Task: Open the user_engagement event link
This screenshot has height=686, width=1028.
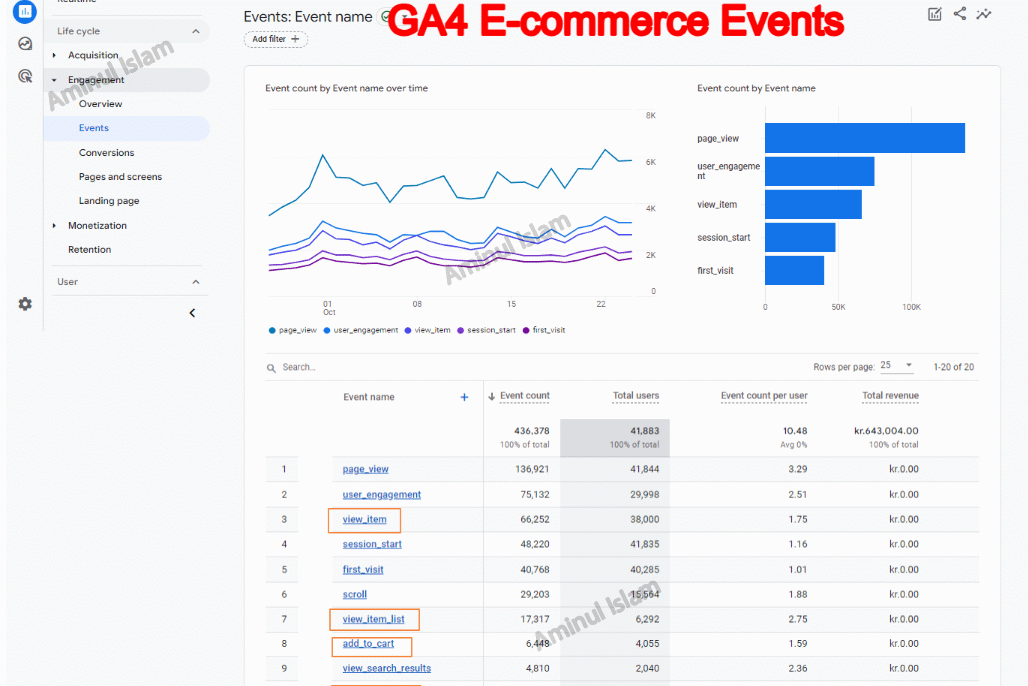Action: [x=382, y=494]
